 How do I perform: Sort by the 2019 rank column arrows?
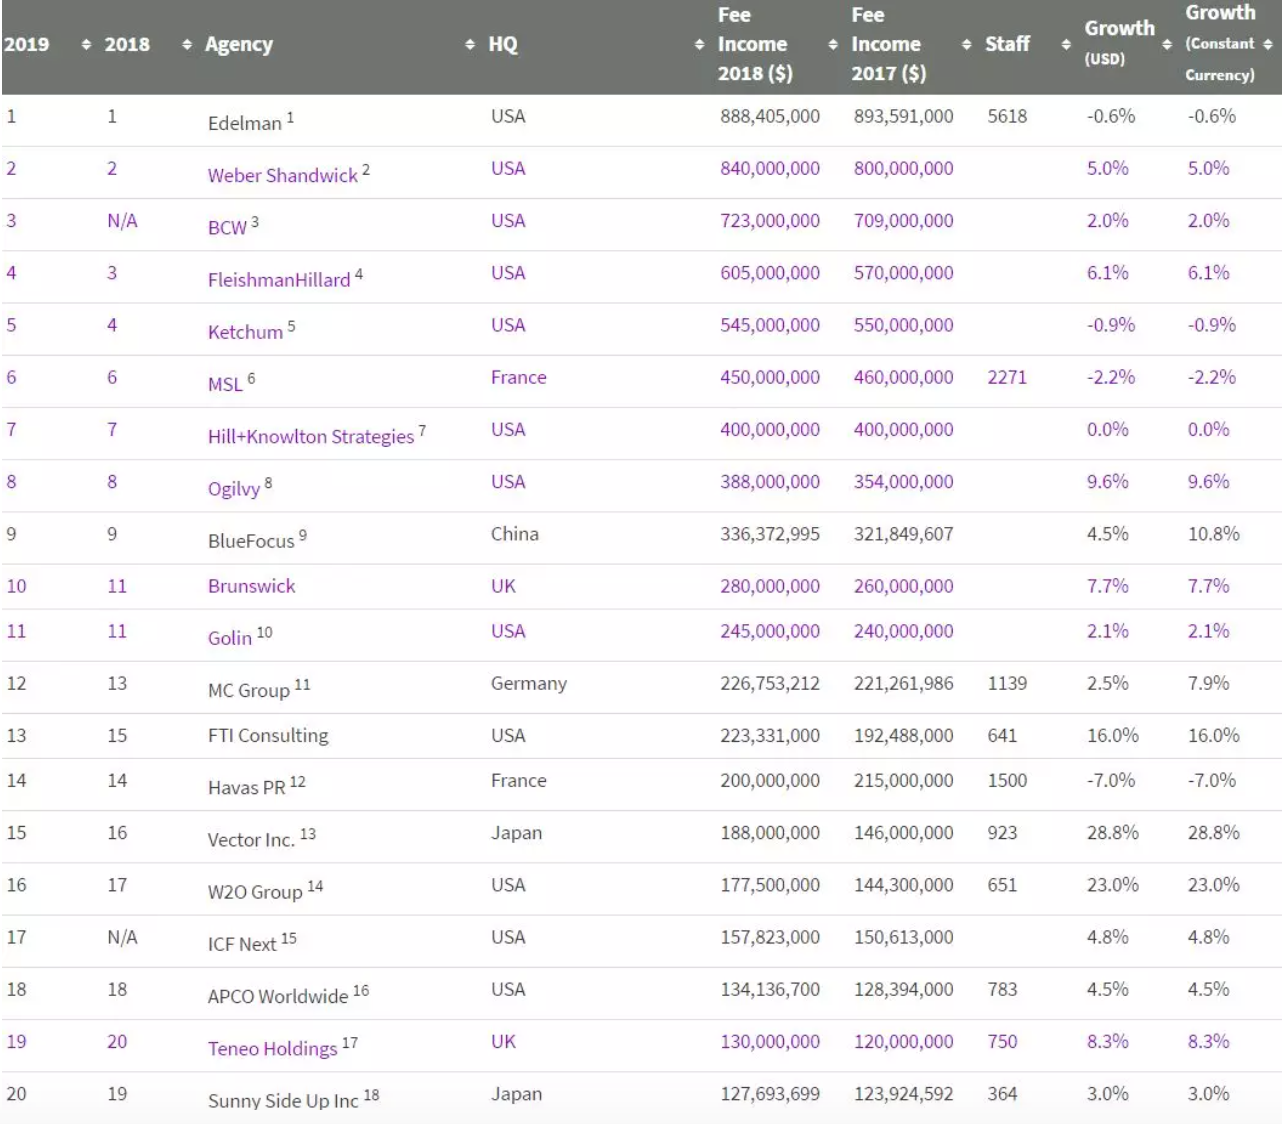click(86, 45)
